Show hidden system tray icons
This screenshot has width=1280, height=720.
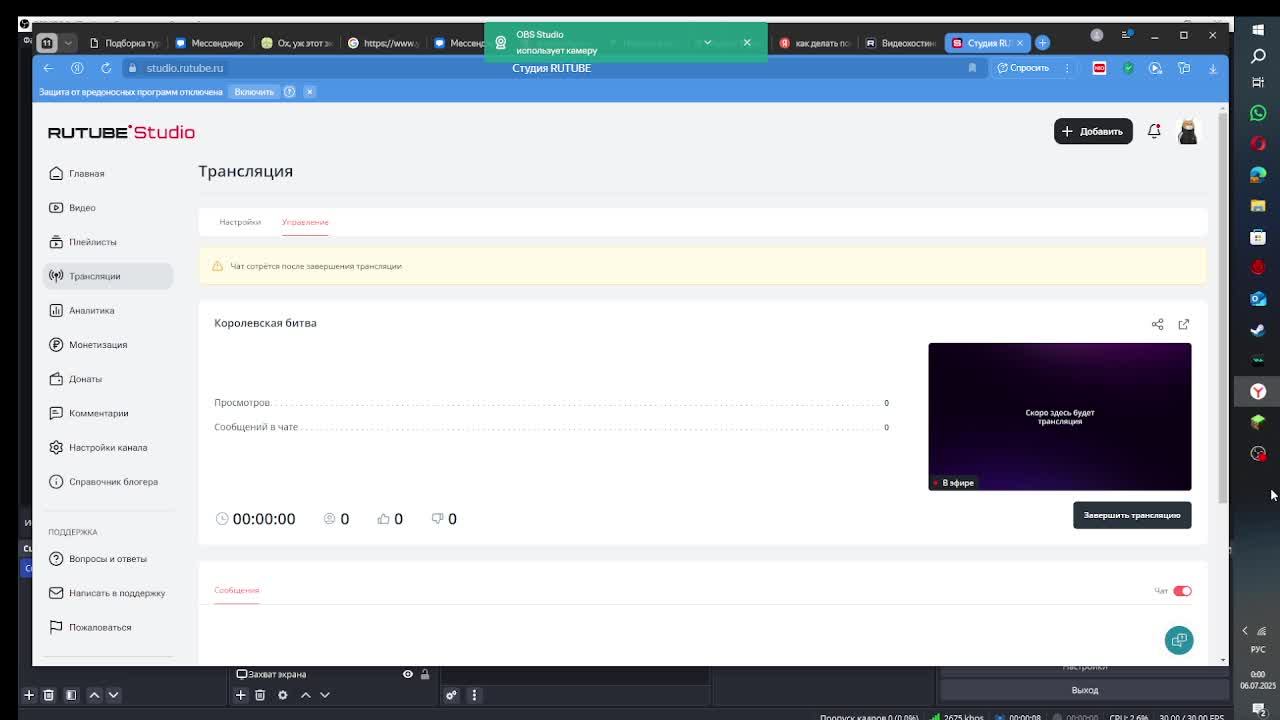click(x=1245, y=631)
